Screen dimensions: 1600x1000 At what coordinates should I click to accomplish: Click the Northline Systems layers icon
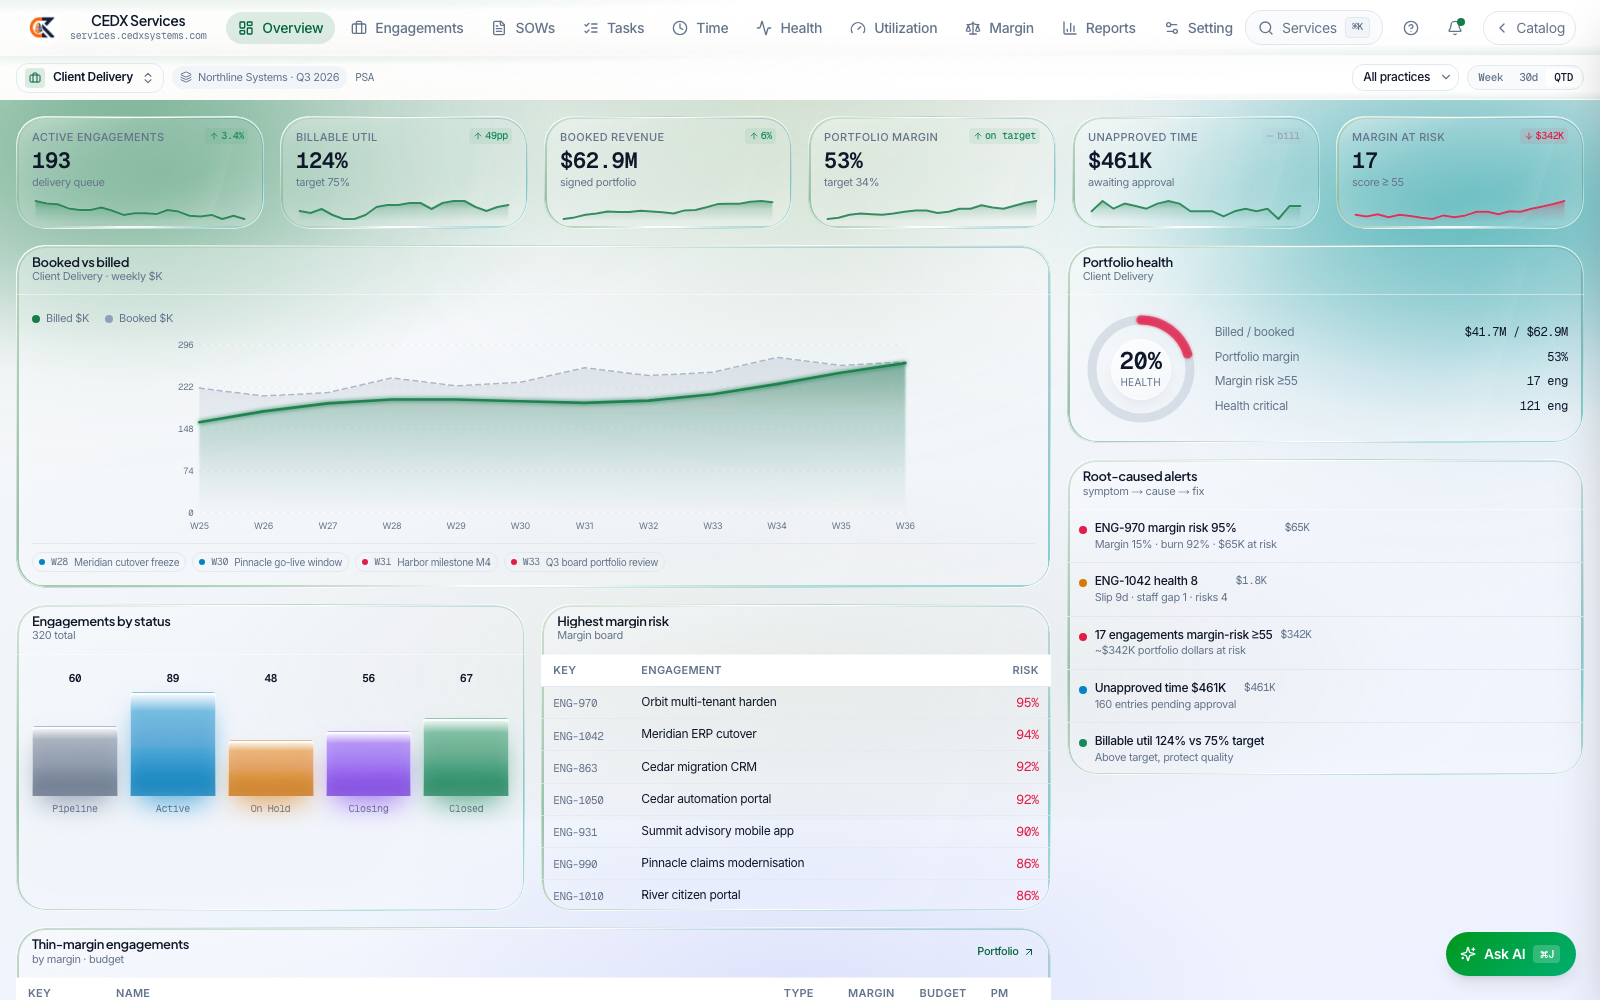pyautogui.click(x=186, y=77)
